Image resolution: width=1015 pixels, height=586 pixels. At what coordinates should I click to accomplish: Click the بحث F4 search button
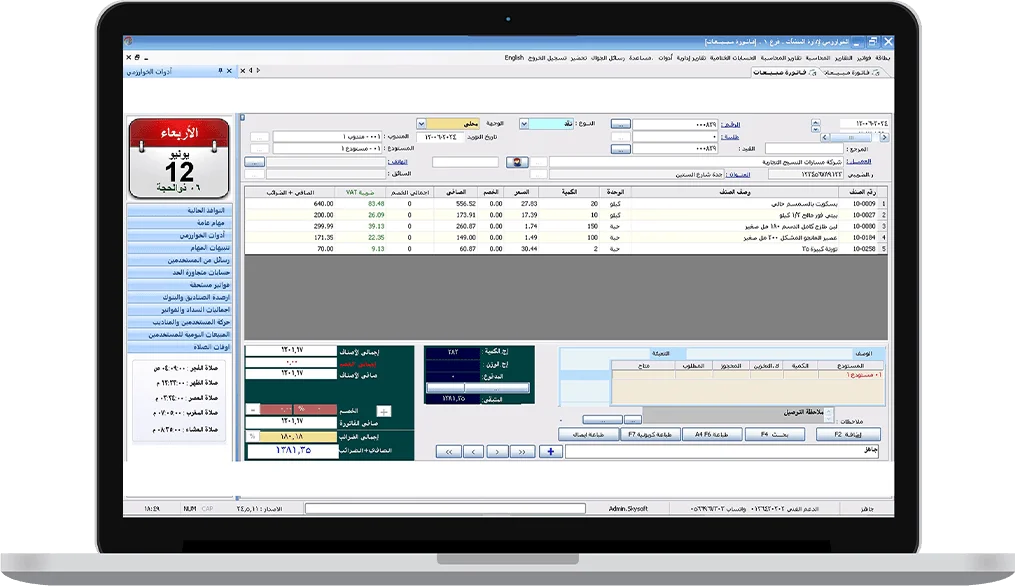coord(774,433)
